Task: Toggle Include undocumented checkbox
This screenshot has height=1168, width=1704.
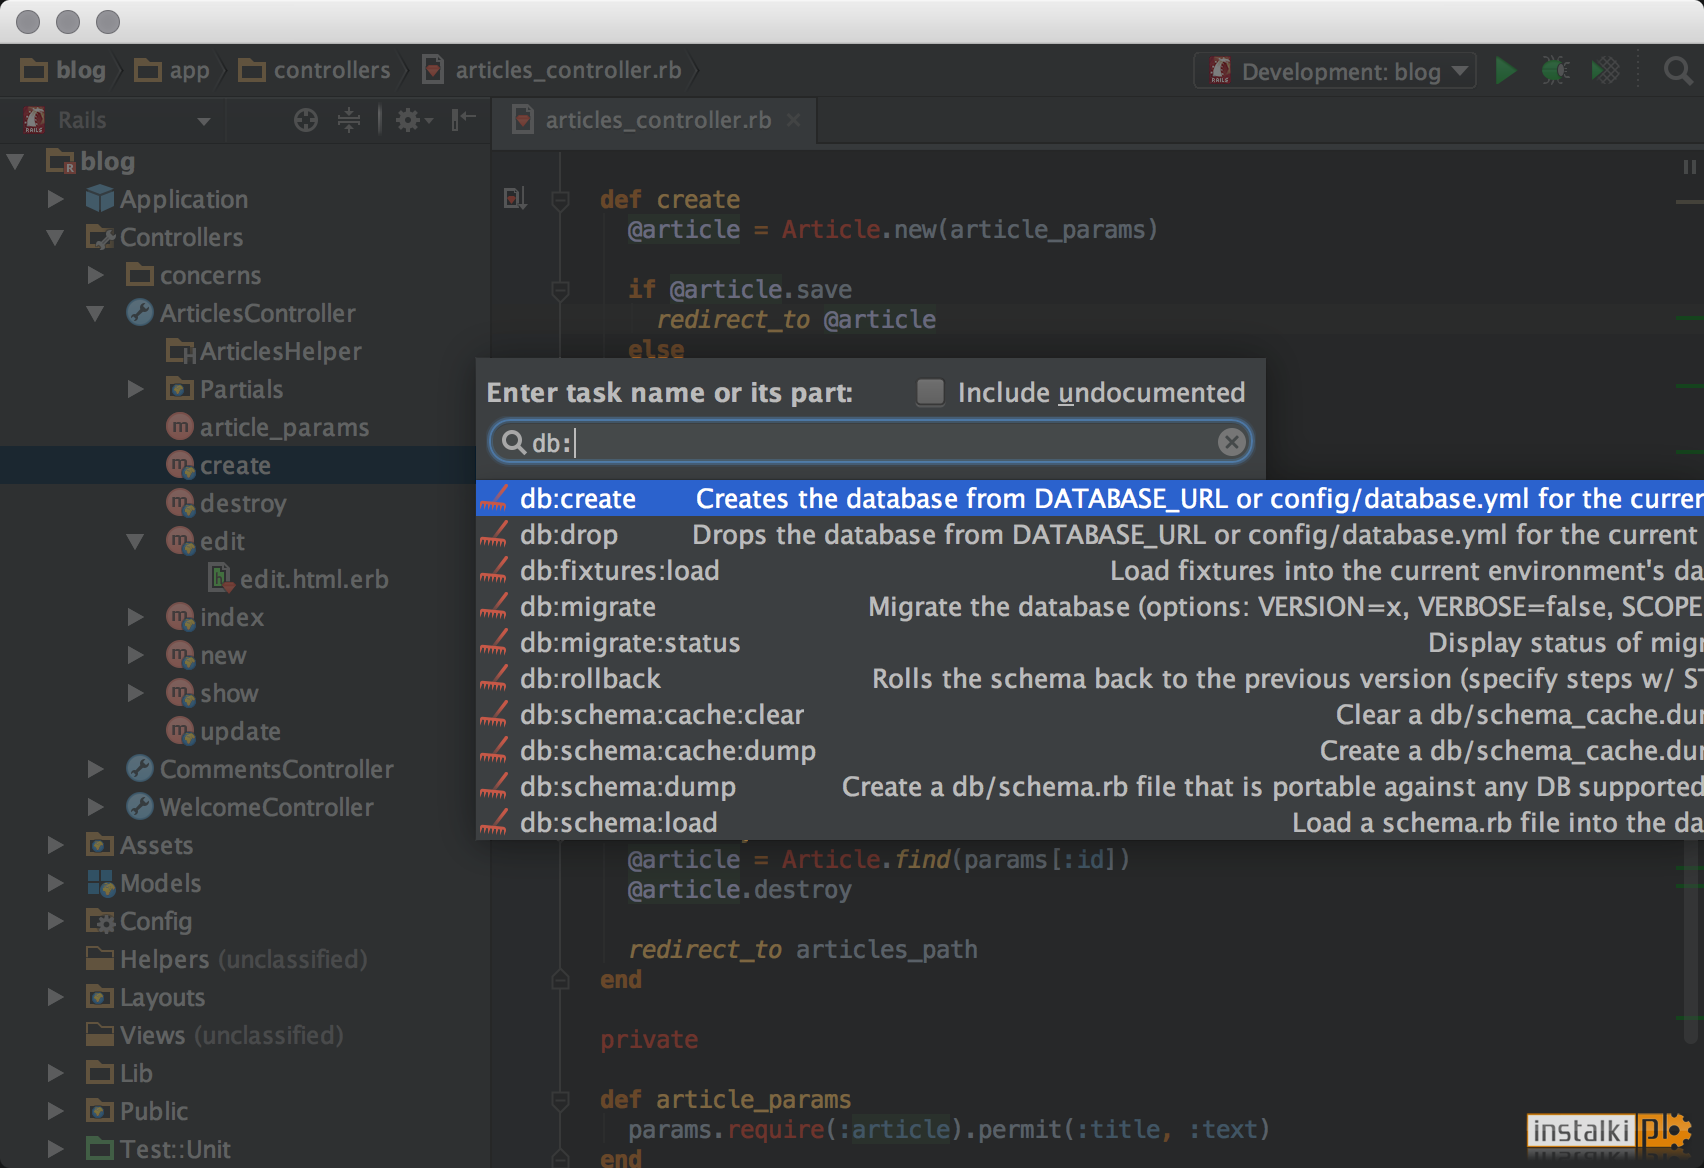Action: tap(930, 392)
